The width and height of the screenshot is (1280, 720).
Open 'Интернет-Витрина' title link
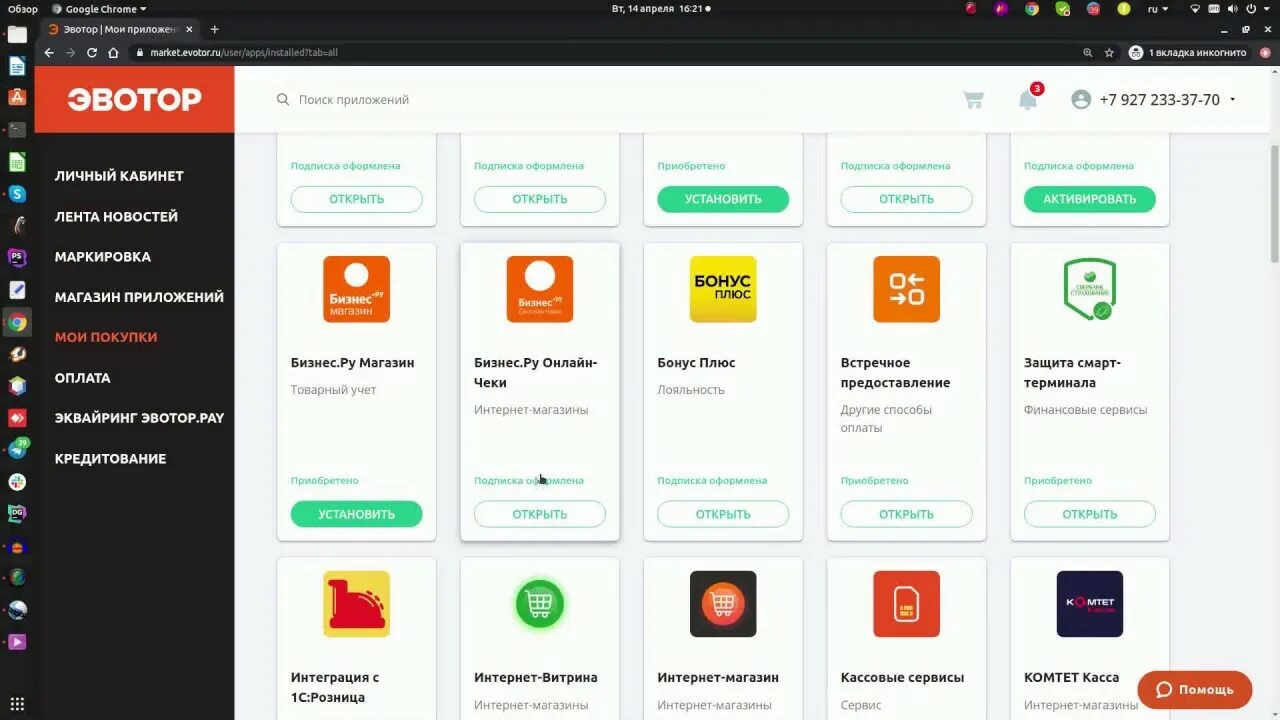click(x=536, y=678)
